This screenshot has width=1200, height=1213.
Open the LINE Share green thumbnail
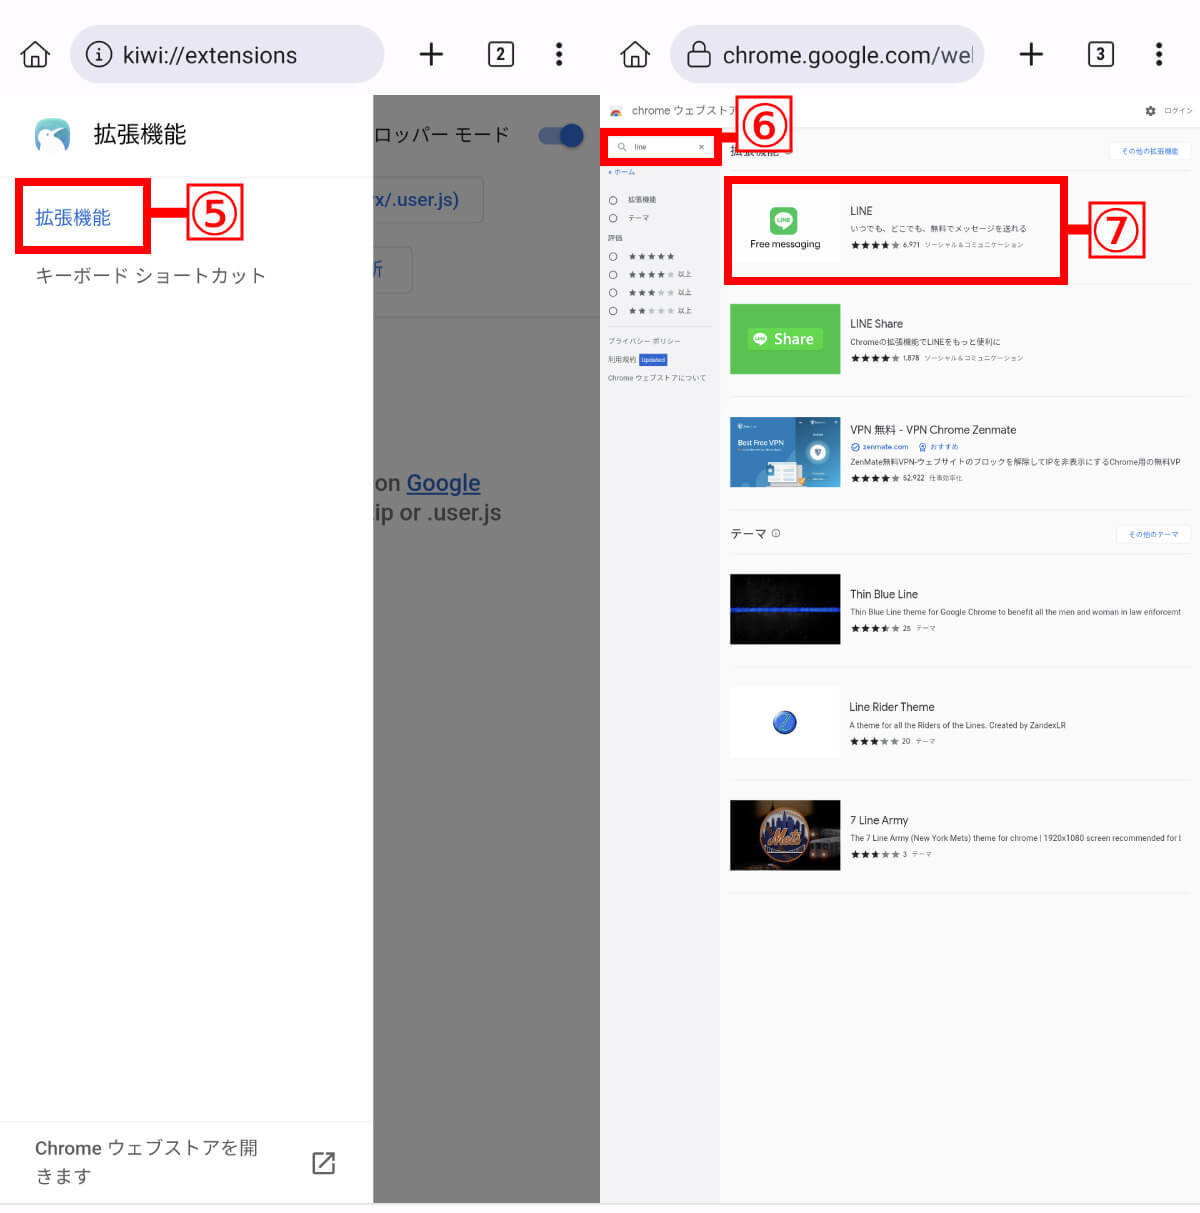coord(785,339)
